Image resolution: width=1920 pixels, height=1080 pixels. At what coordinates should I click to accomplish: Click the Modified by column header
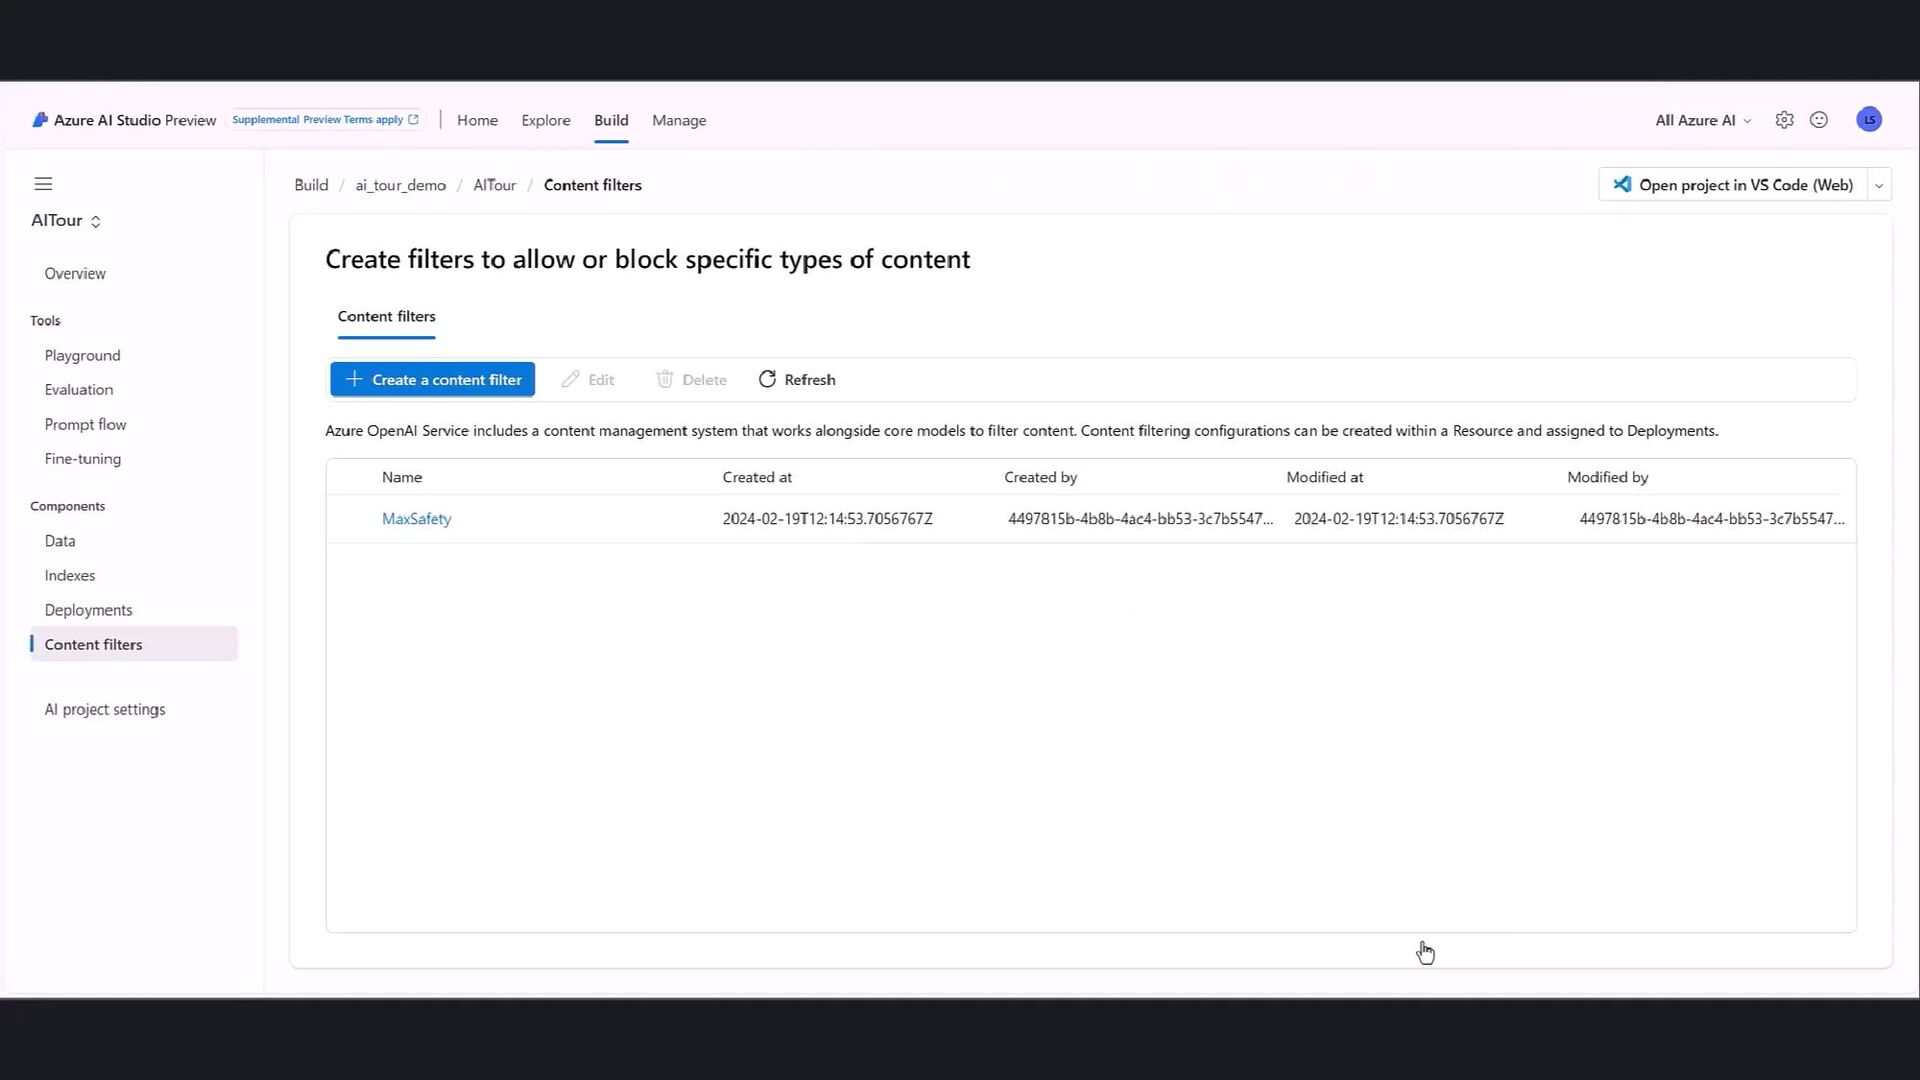tap(1608, 477)
